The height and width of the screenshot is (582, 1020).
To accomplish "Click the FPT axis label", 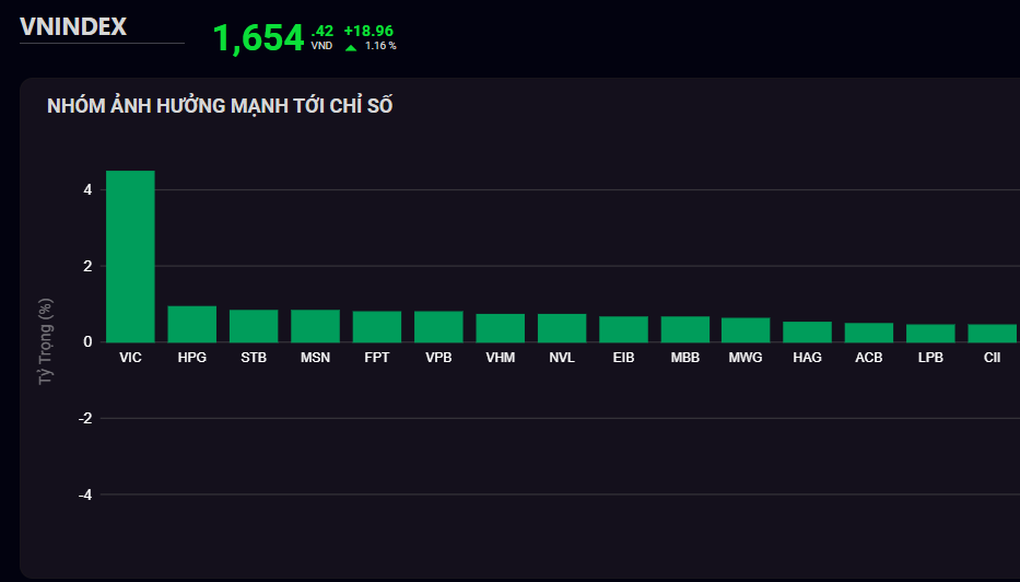I will 377,357.
